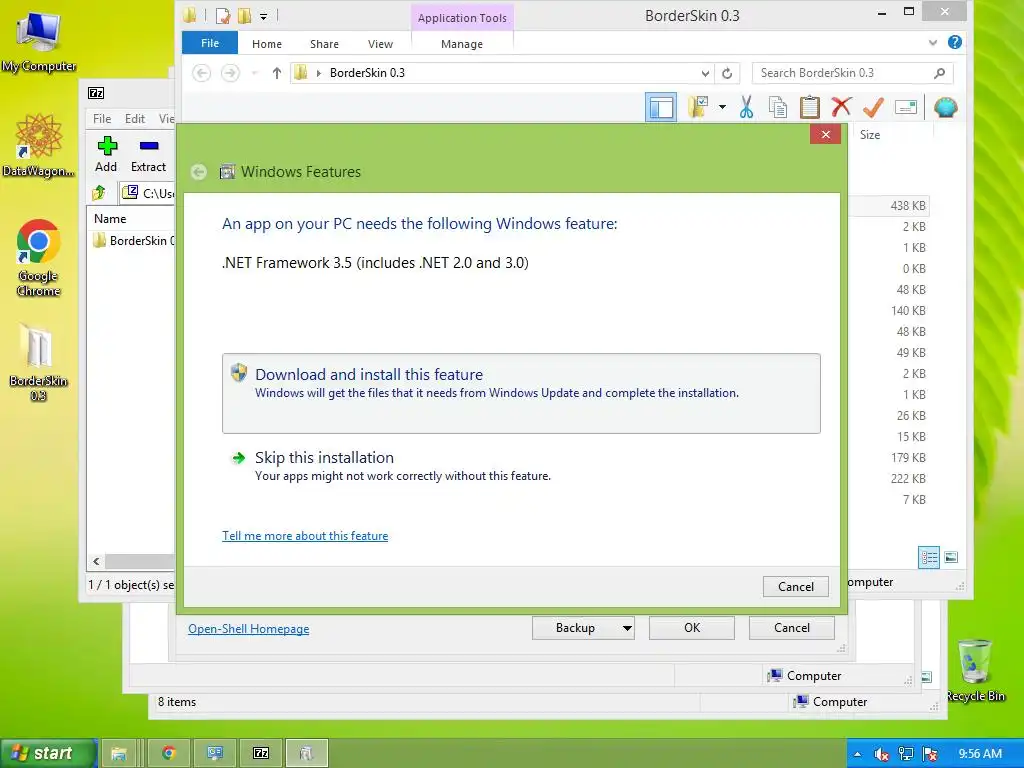Image resolution: width=1024 pixels, height=768 pixels.
Task: Open My Computer desktop icon
Action: pos(39,42)
